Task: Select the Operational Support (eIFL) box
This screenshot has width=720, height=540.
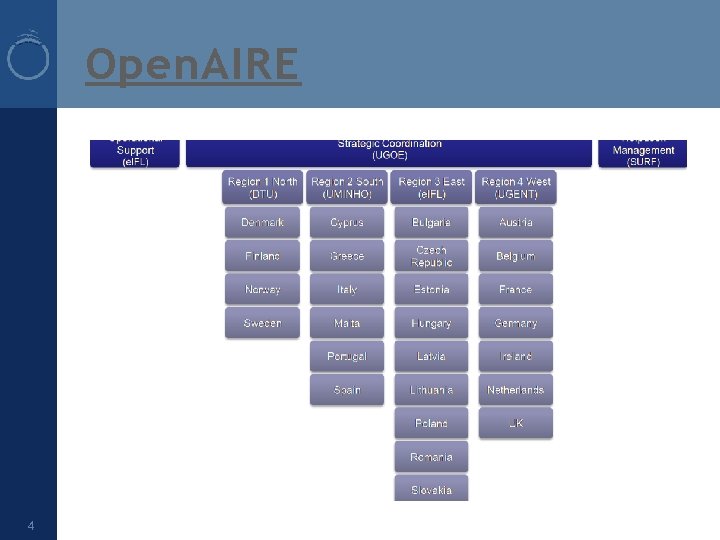Action: 135,153
